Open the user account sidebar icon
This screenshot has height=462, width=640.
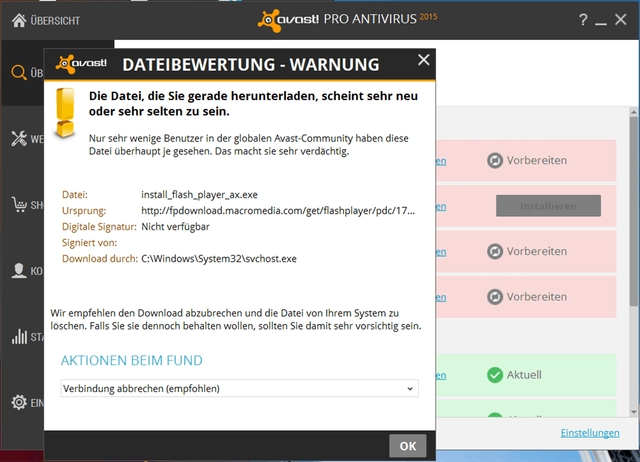(19, 271)
